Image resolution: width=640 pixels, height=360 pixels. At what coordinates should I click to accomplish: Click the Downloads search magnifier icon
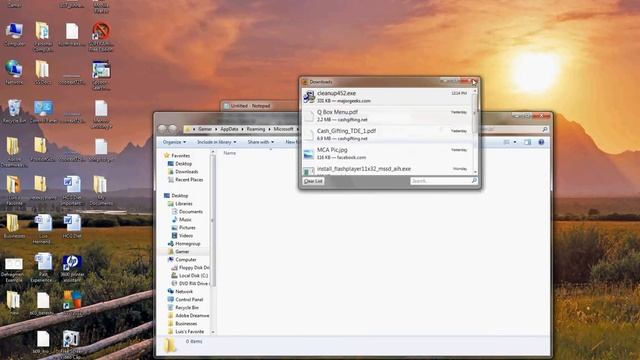pos(474,180)
